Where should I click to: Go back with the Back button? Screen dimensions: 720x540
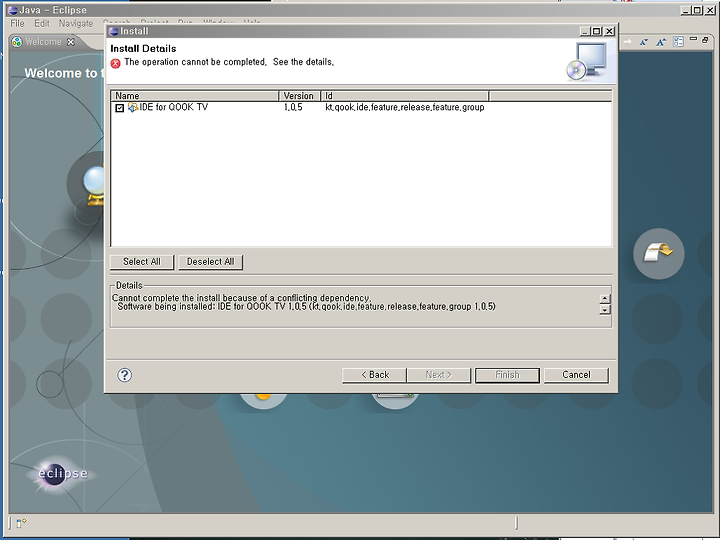pyautogui.click(x=374, y=375)
